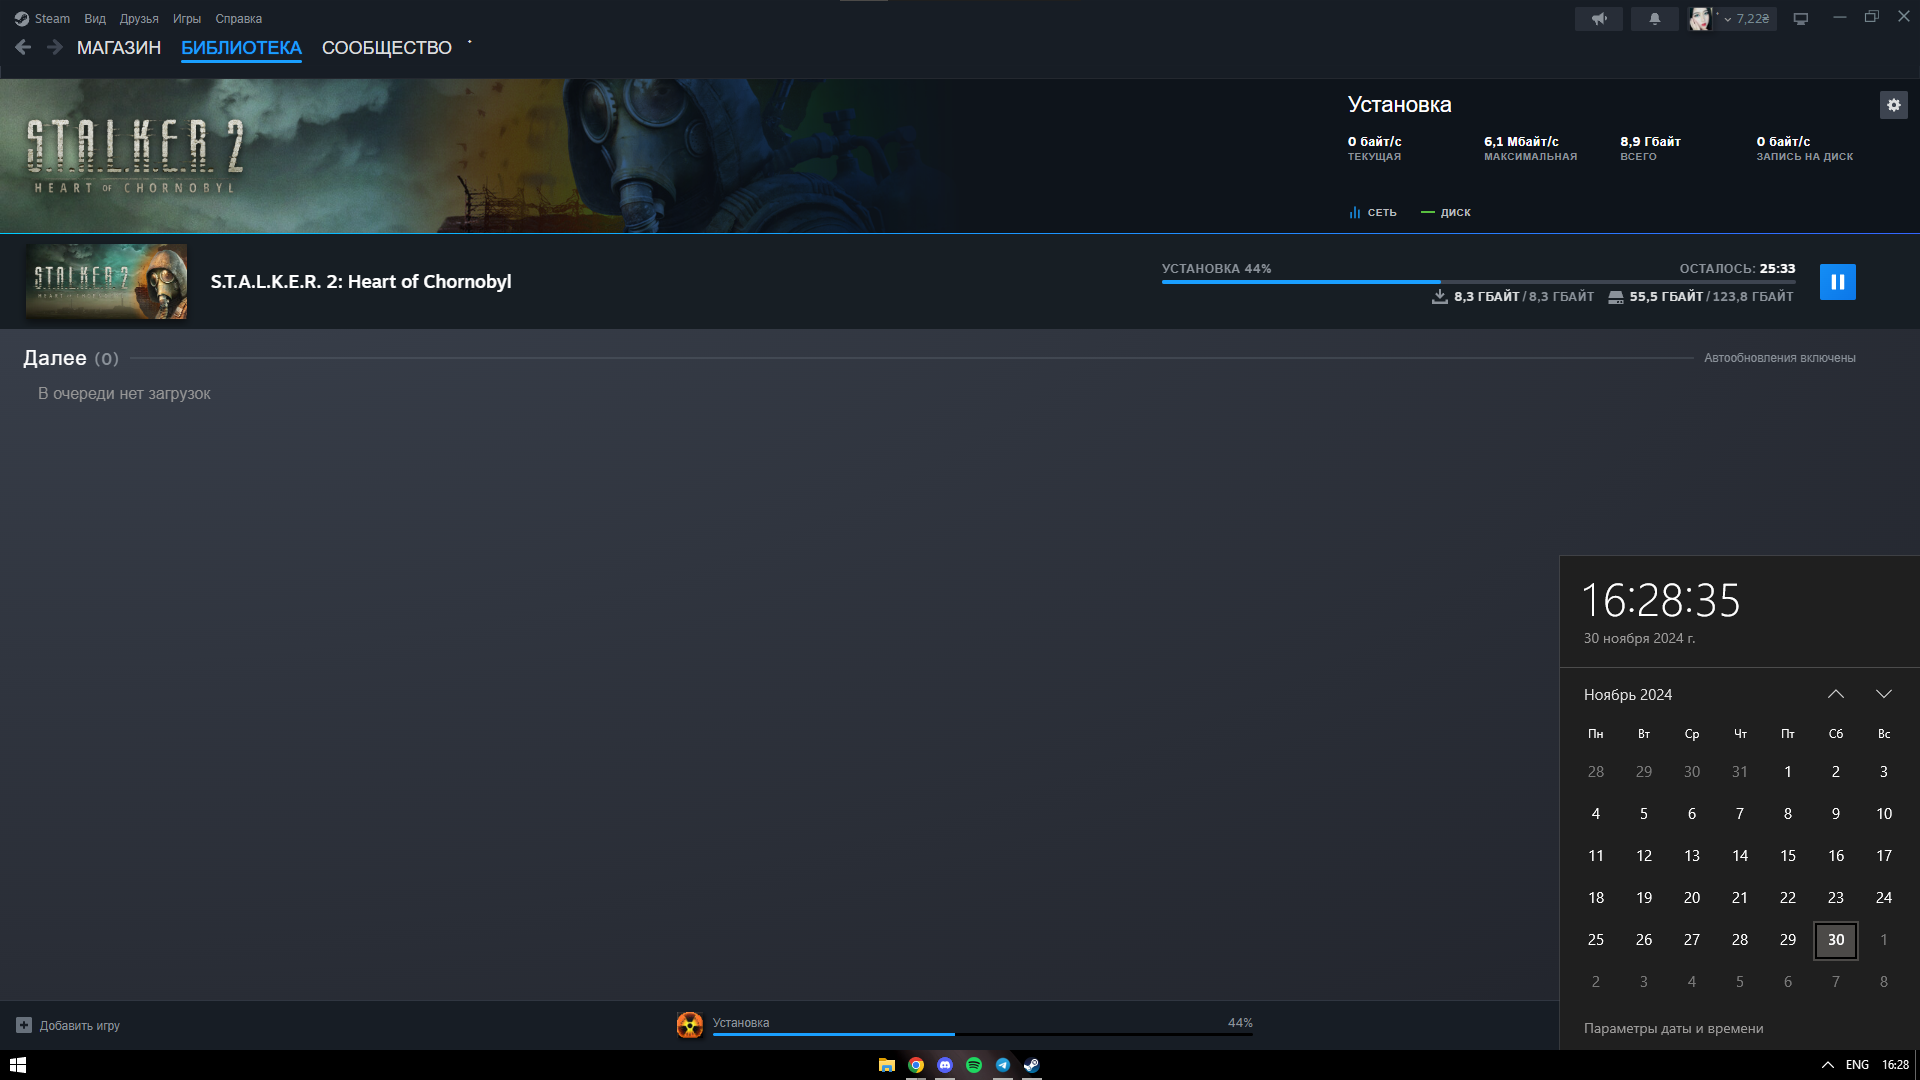This screenshot has height=1080, width=1920.
Task: Show hidden system tray icons
Action: pos(1827,1065)
